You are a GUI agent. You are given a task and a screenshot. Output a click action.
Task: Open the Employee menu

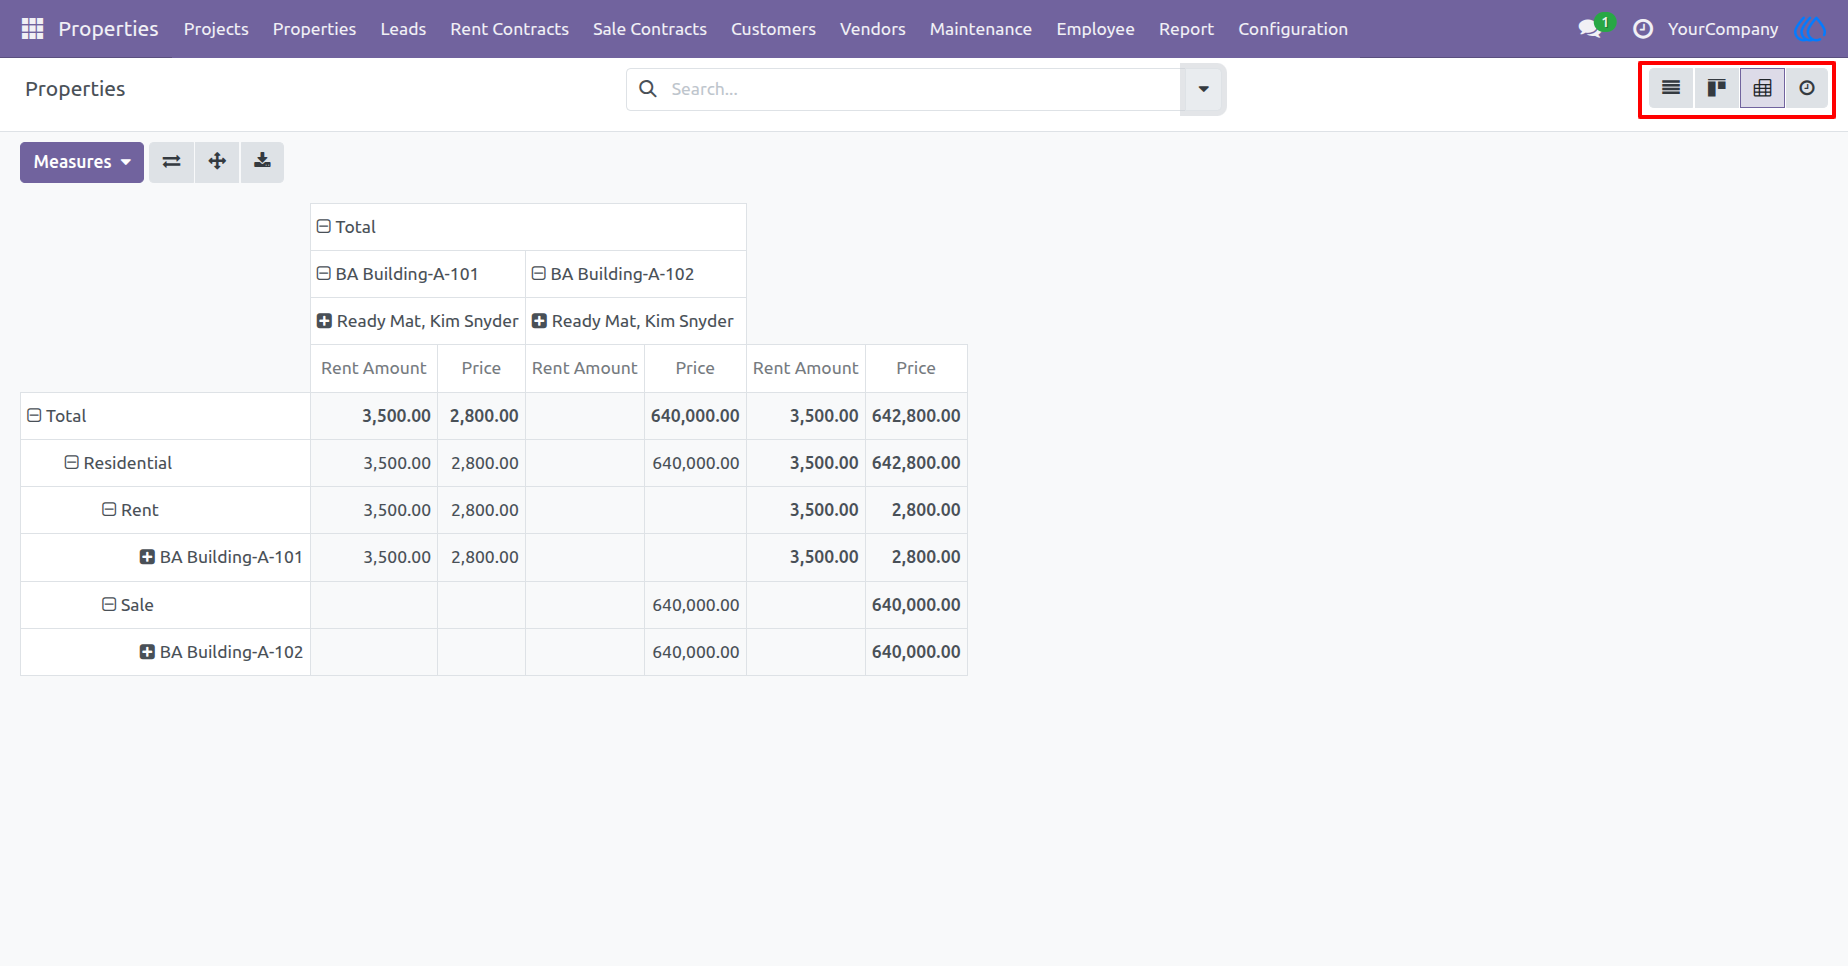tap(1095, 29)
